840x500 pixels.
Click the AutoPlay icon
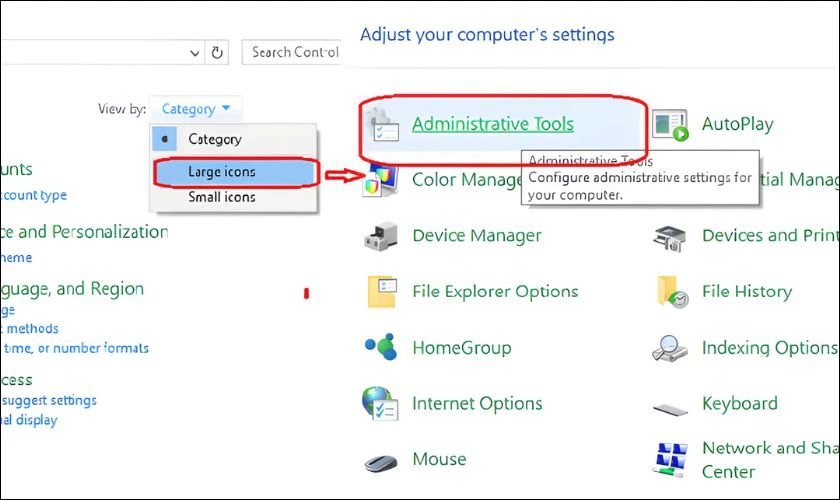pos(670,124)
